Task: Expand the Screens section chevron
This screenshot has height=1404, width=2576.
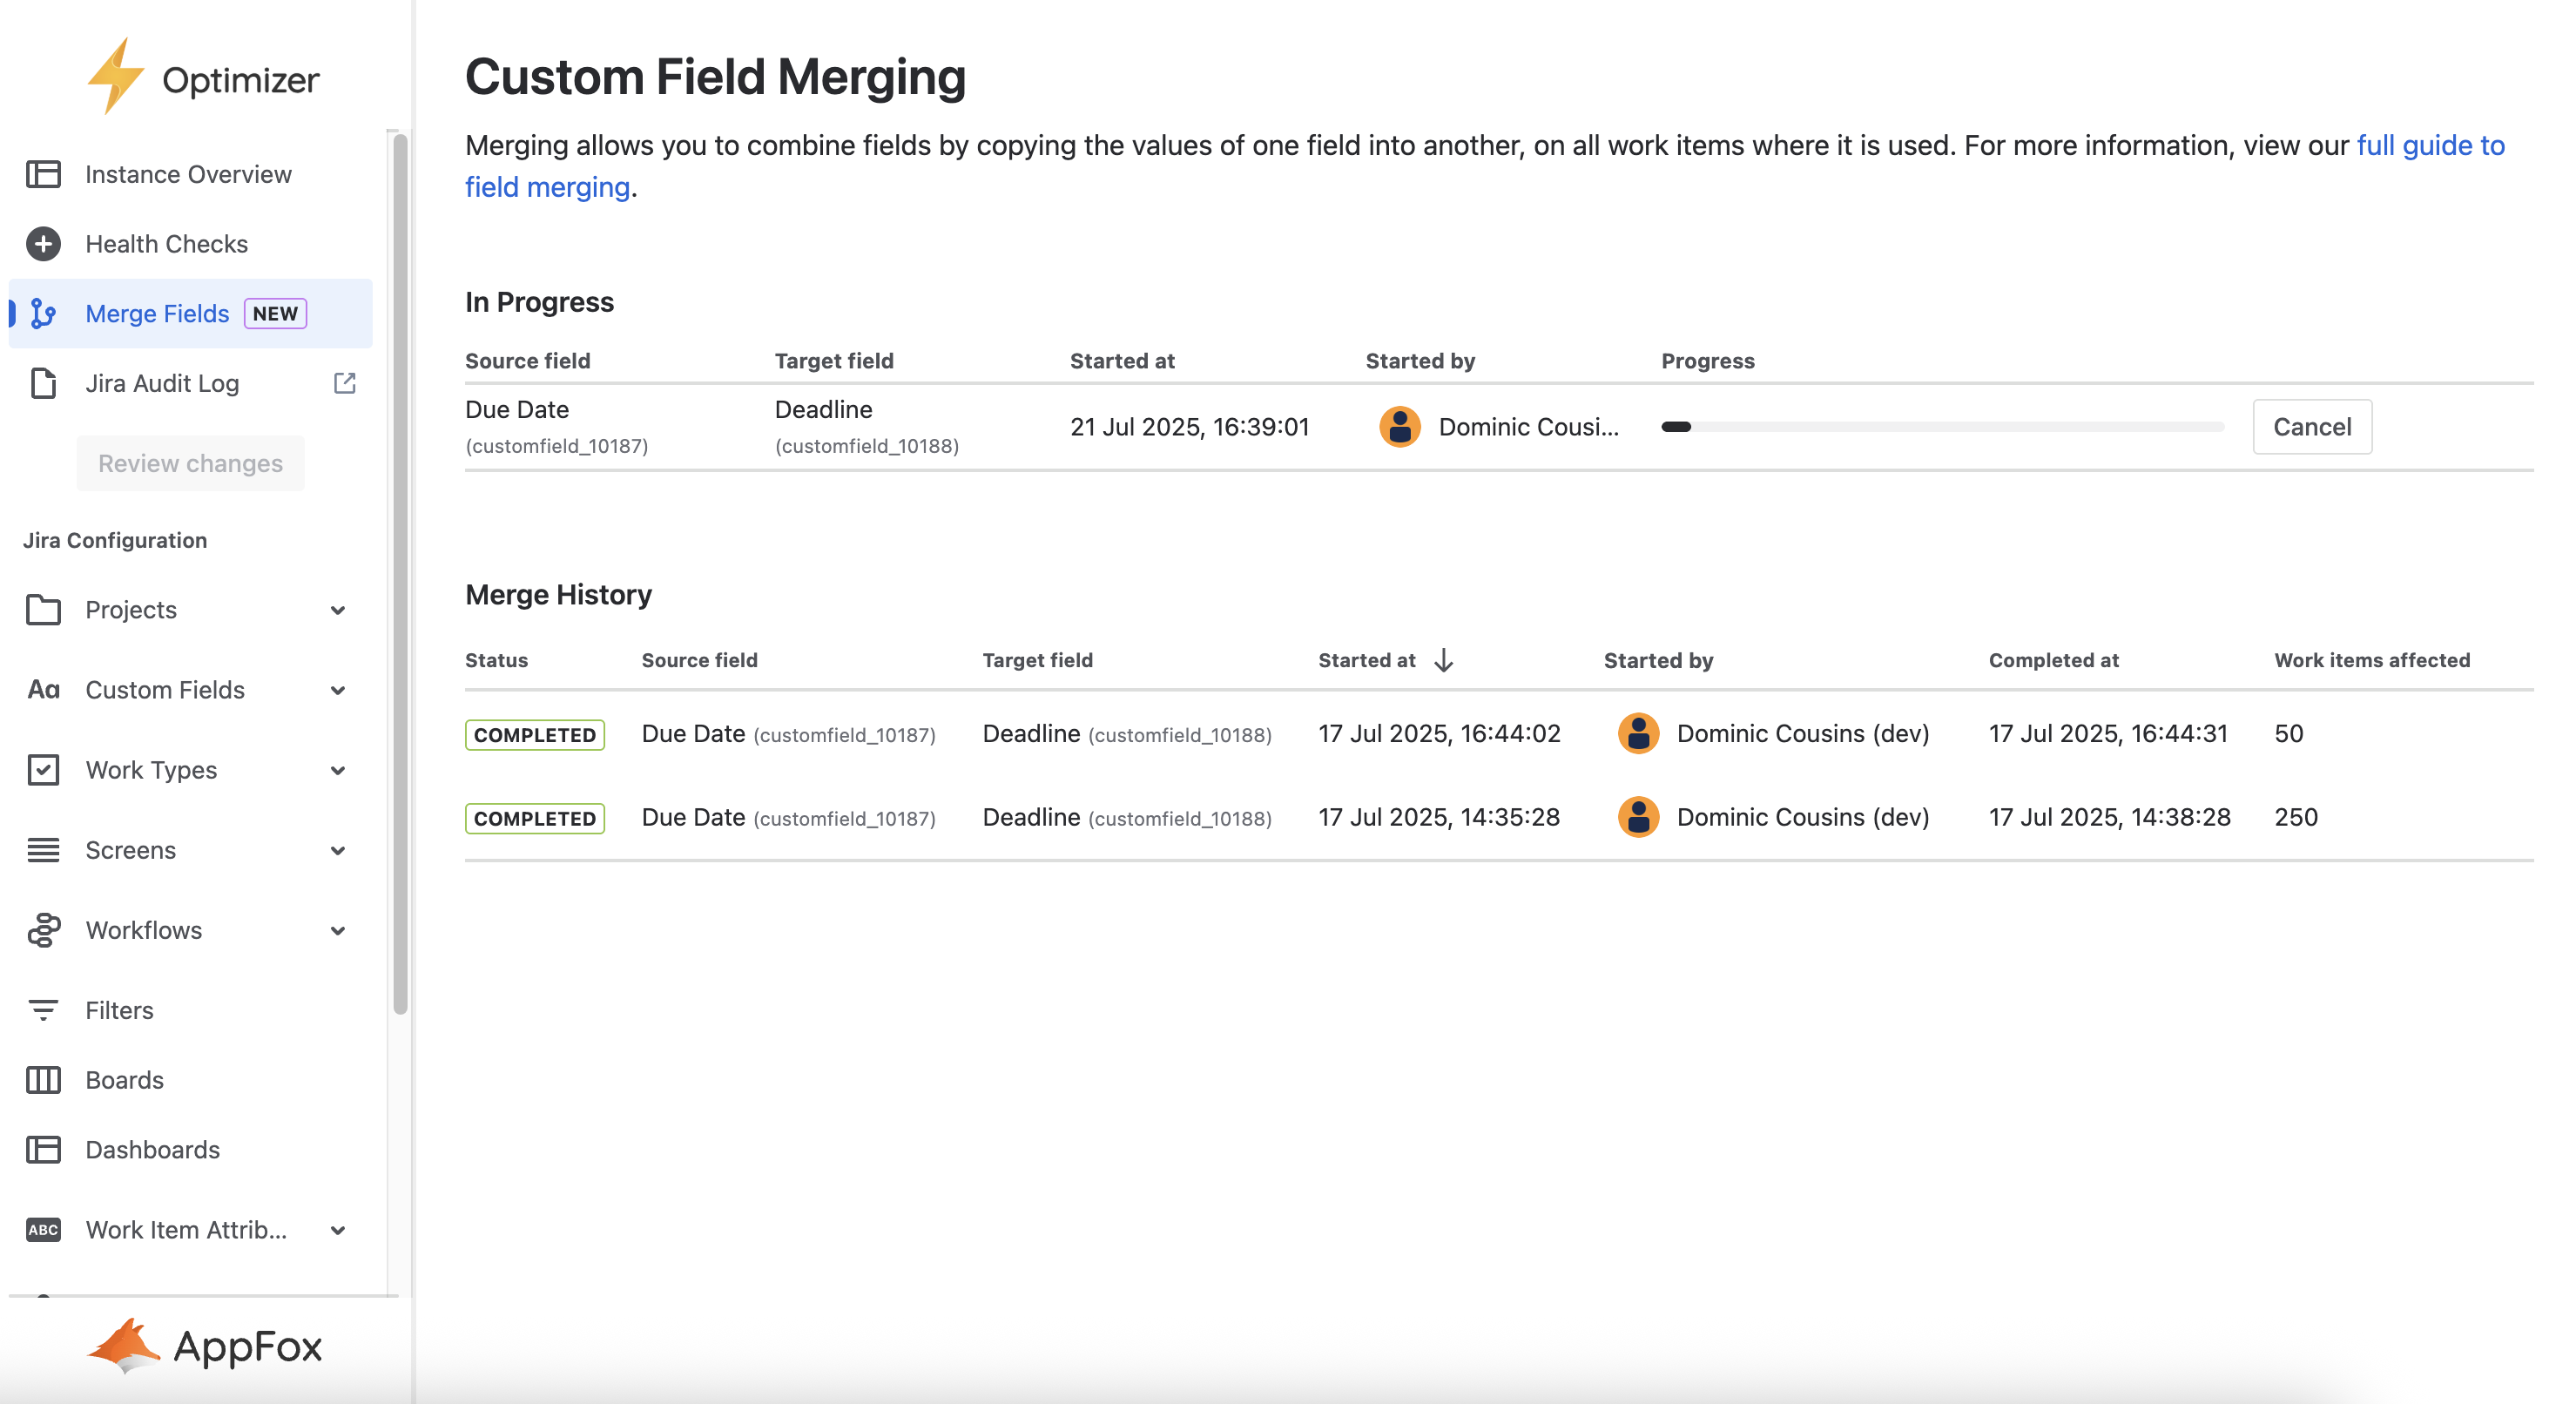Action: coord(338,850)
